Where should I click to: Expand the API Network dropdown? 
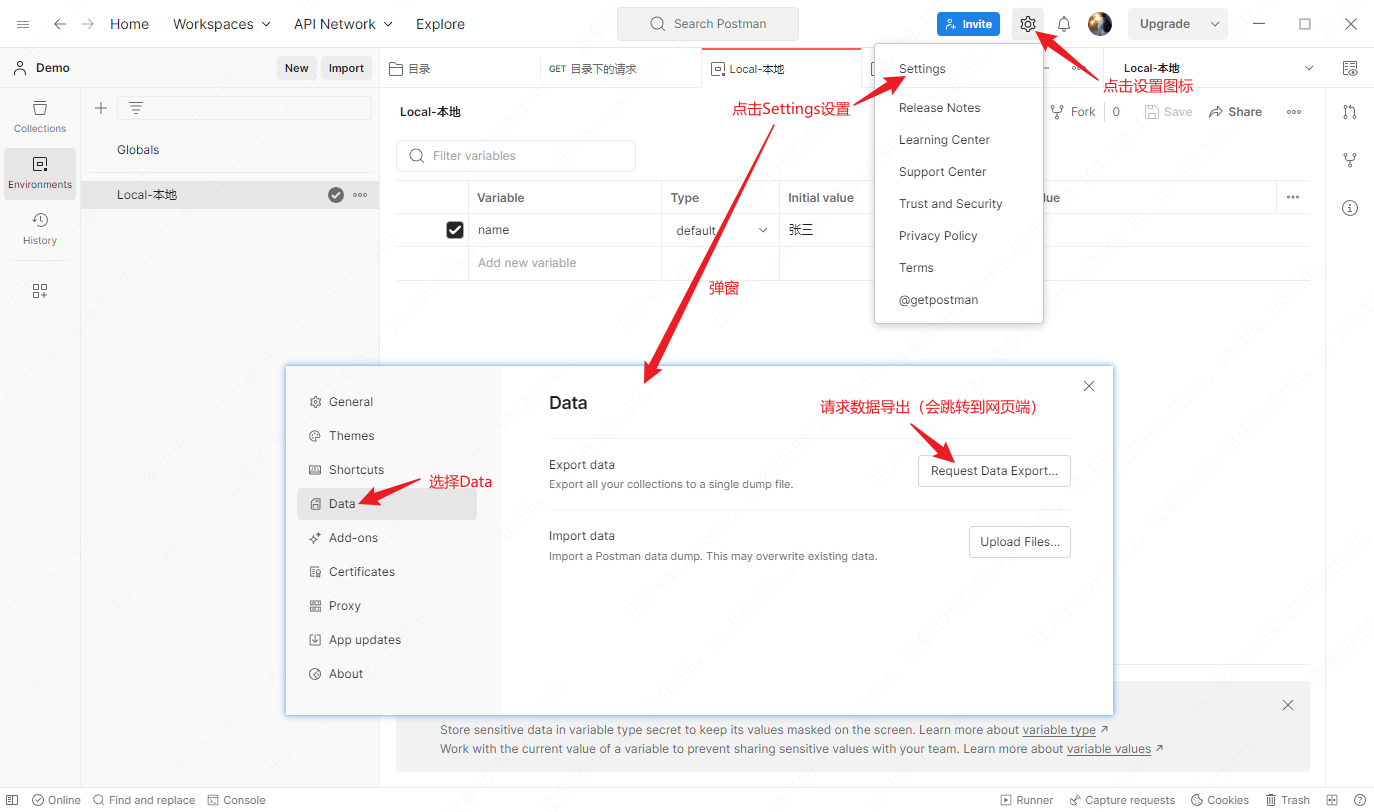coord(343,24)
